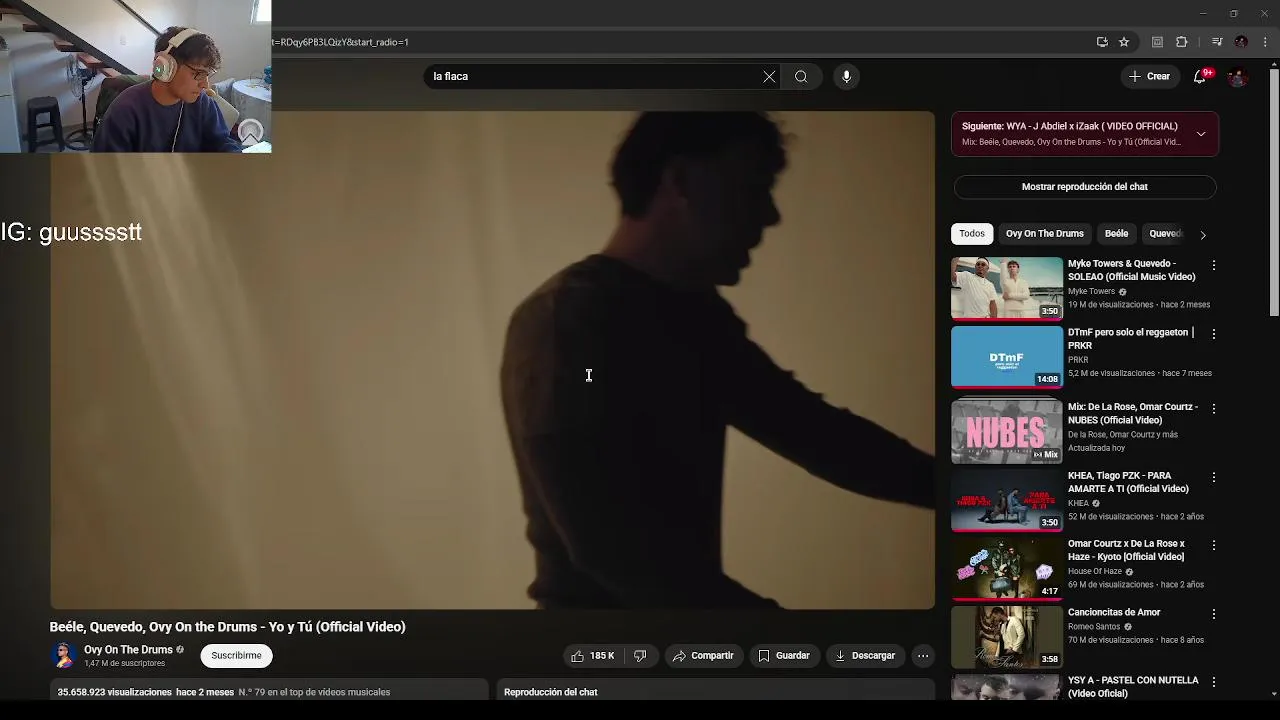
Task: Select the Beéle filter chip
Action: pos(1116,234)
